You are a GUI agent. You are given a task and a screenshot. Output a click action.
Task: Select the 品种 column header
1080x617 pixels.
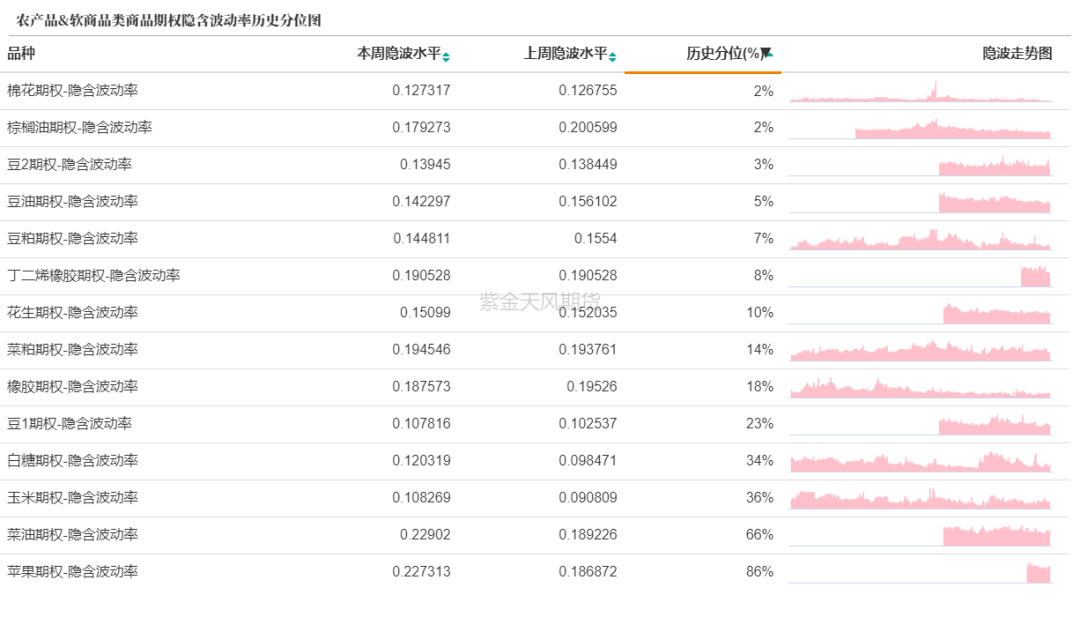point(21,54)
